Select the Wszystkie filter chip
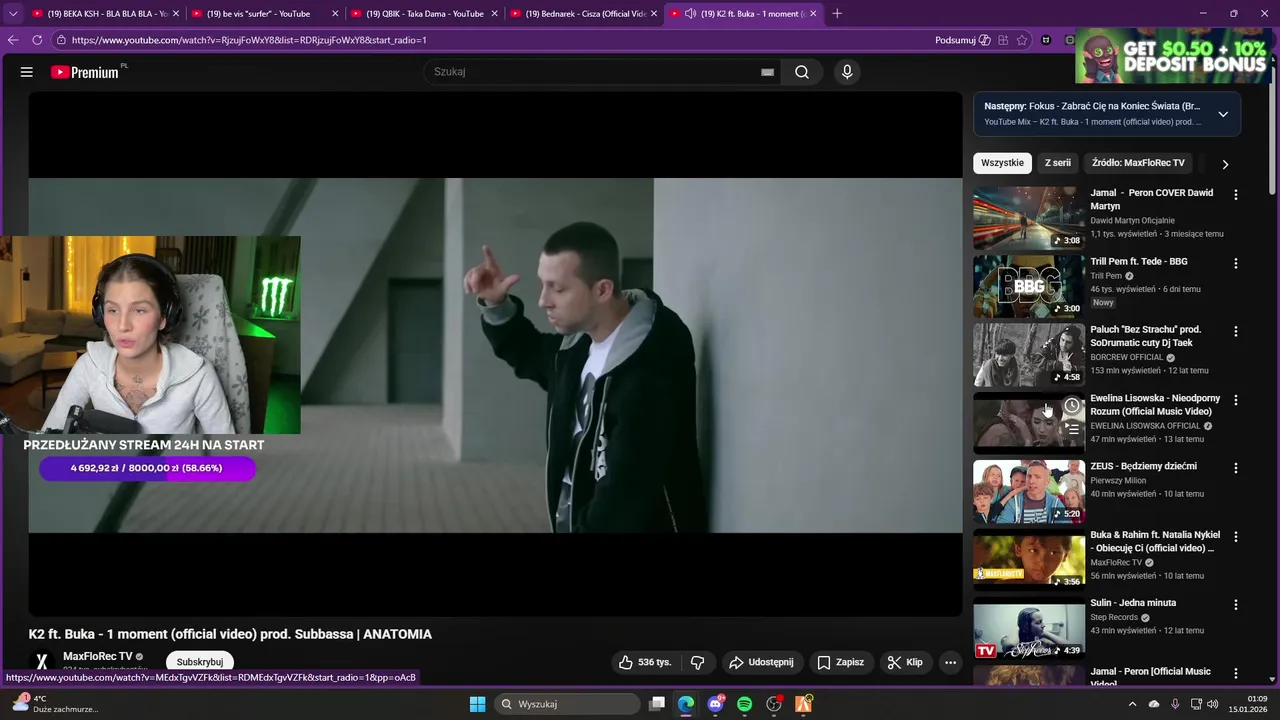Screen dimensions: 1280x720 1002,163
